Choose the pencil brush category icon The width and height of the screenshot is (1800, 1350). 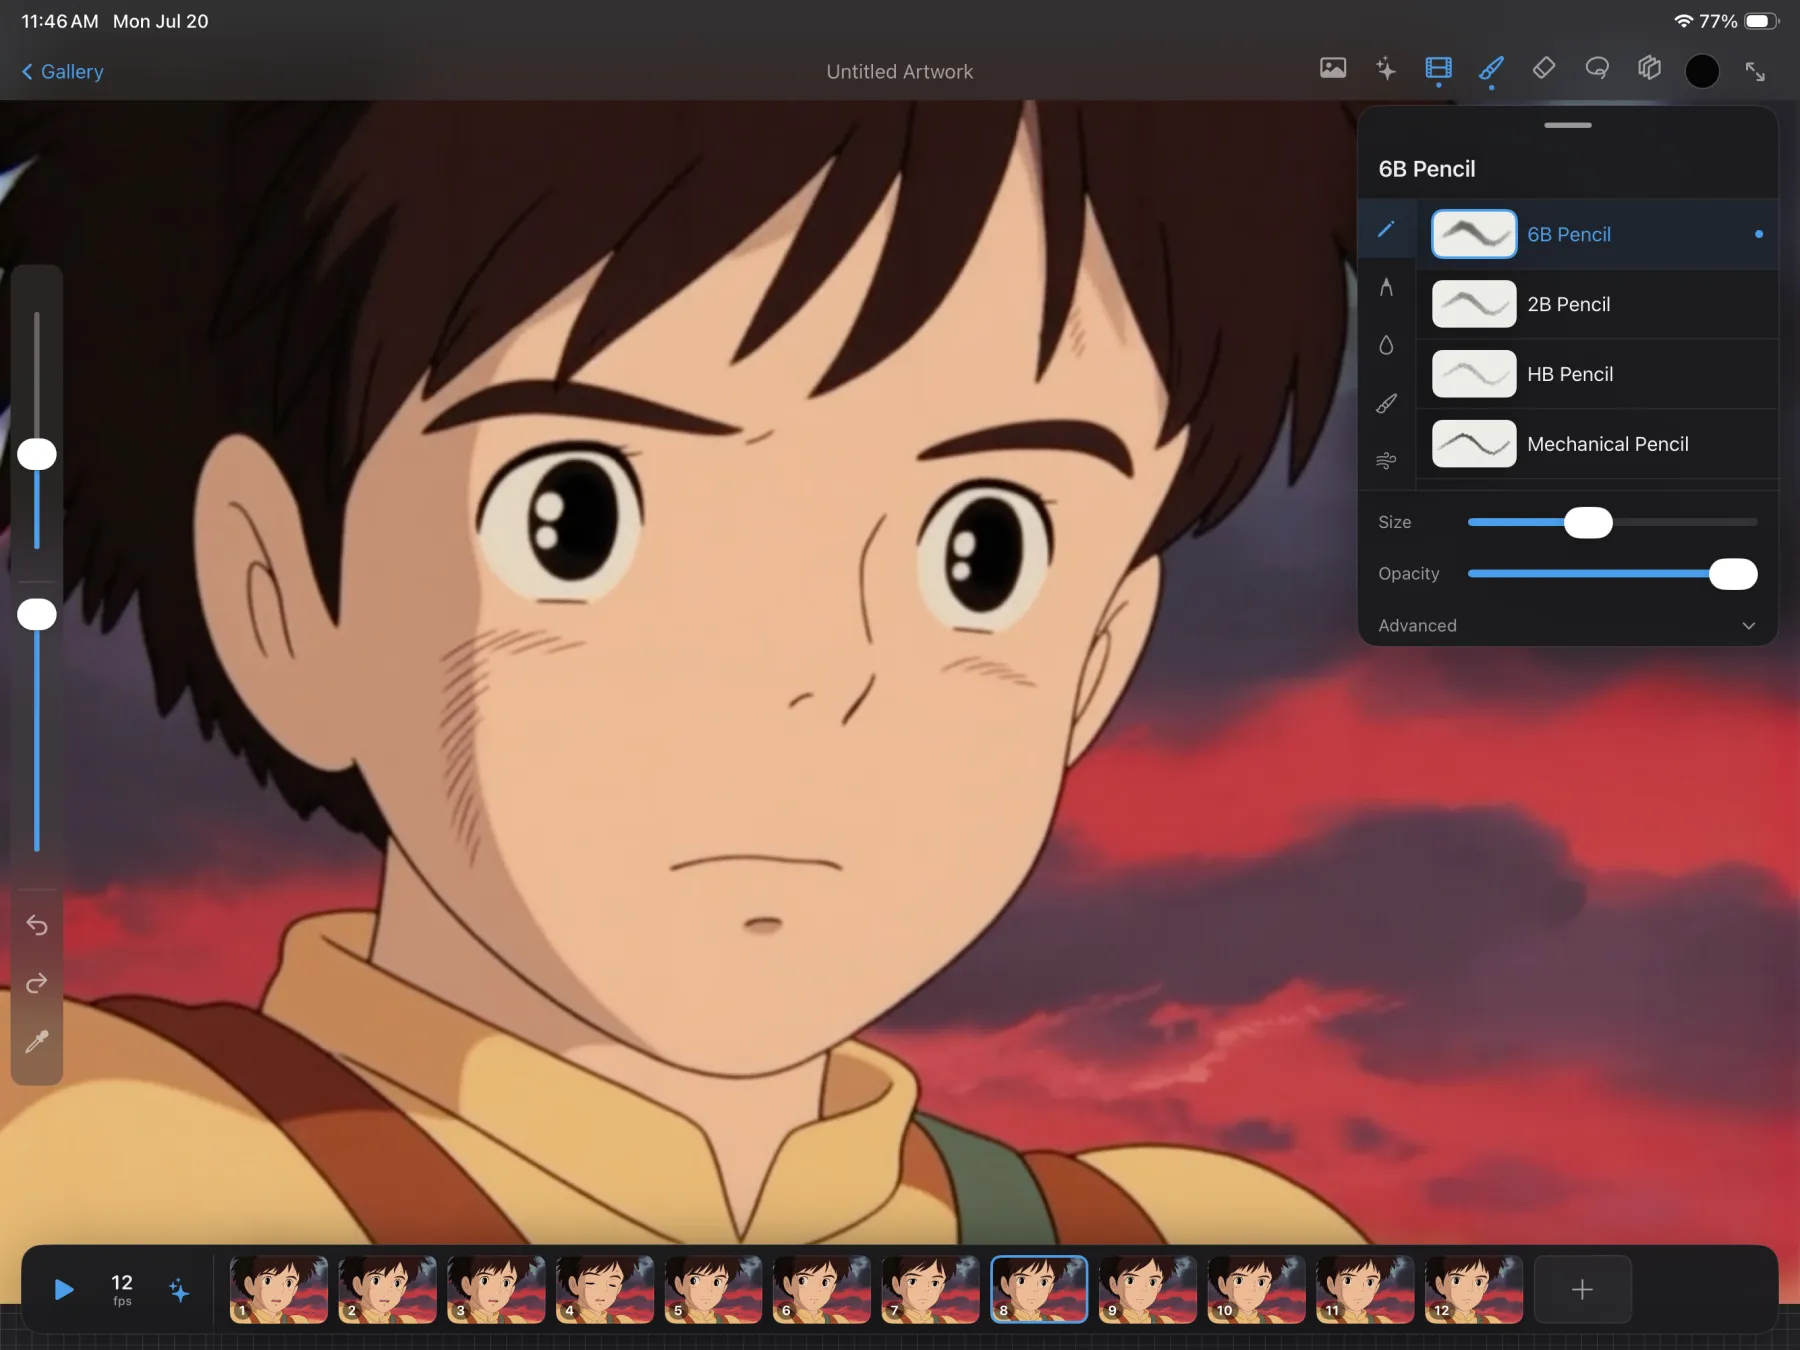[x=1386, y=230]
